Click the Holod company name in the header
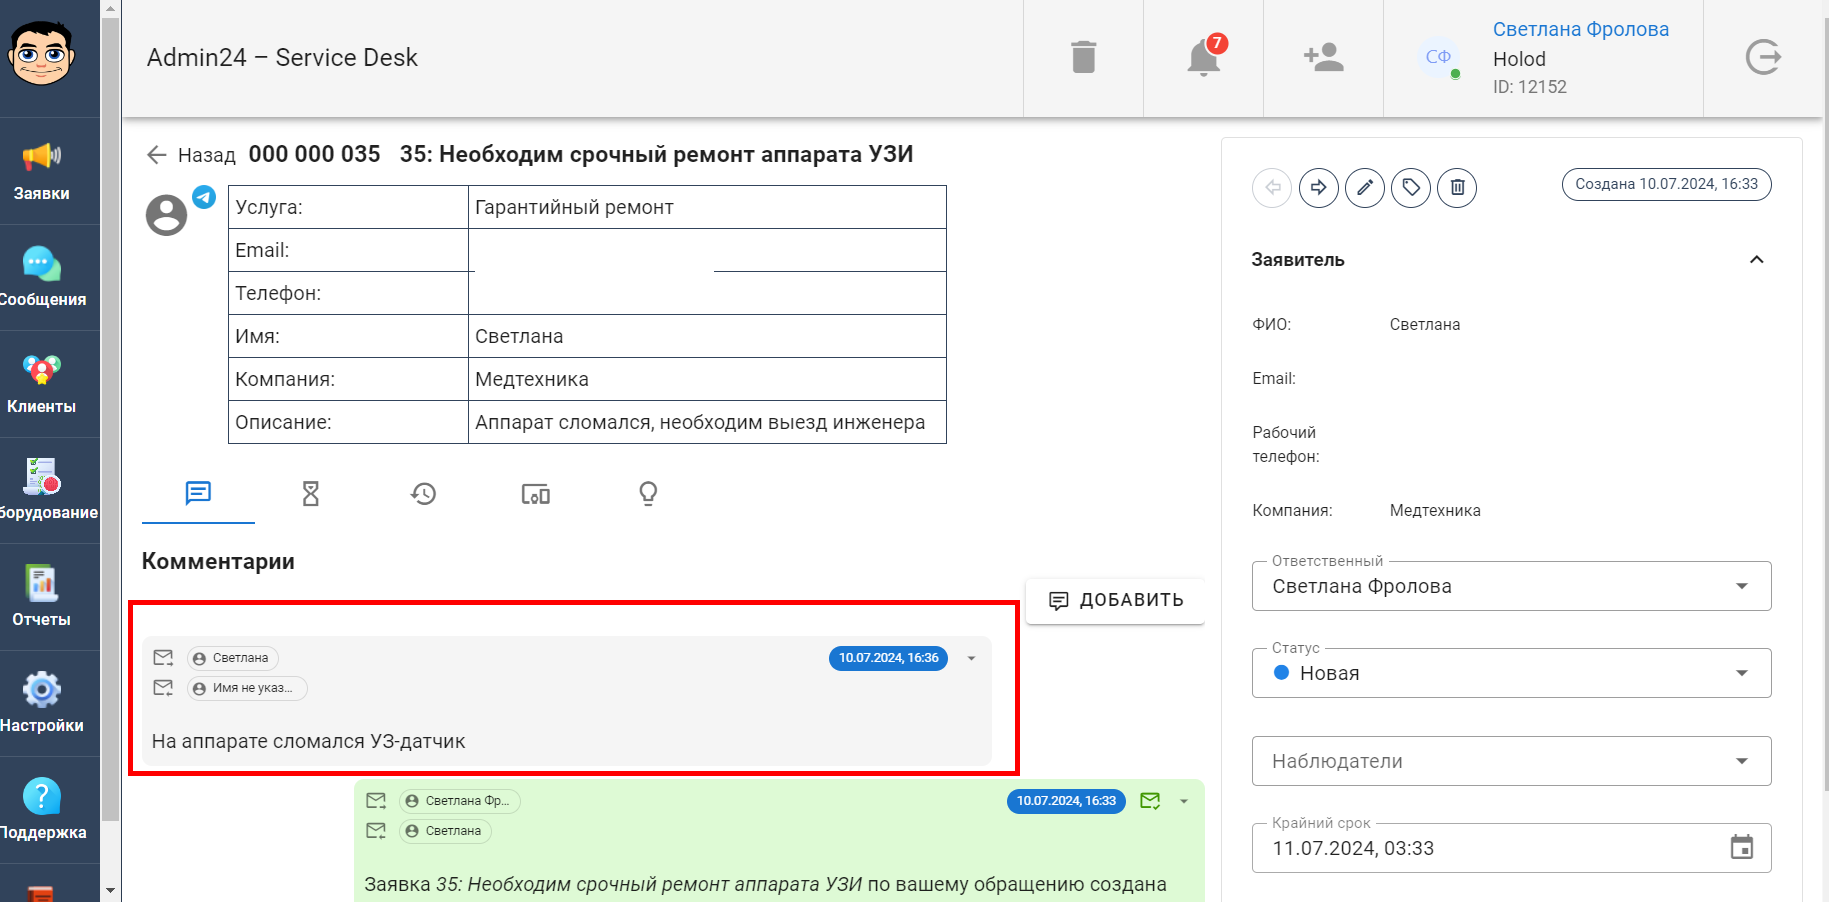 pyautogui.click(x=1519, y=59)
